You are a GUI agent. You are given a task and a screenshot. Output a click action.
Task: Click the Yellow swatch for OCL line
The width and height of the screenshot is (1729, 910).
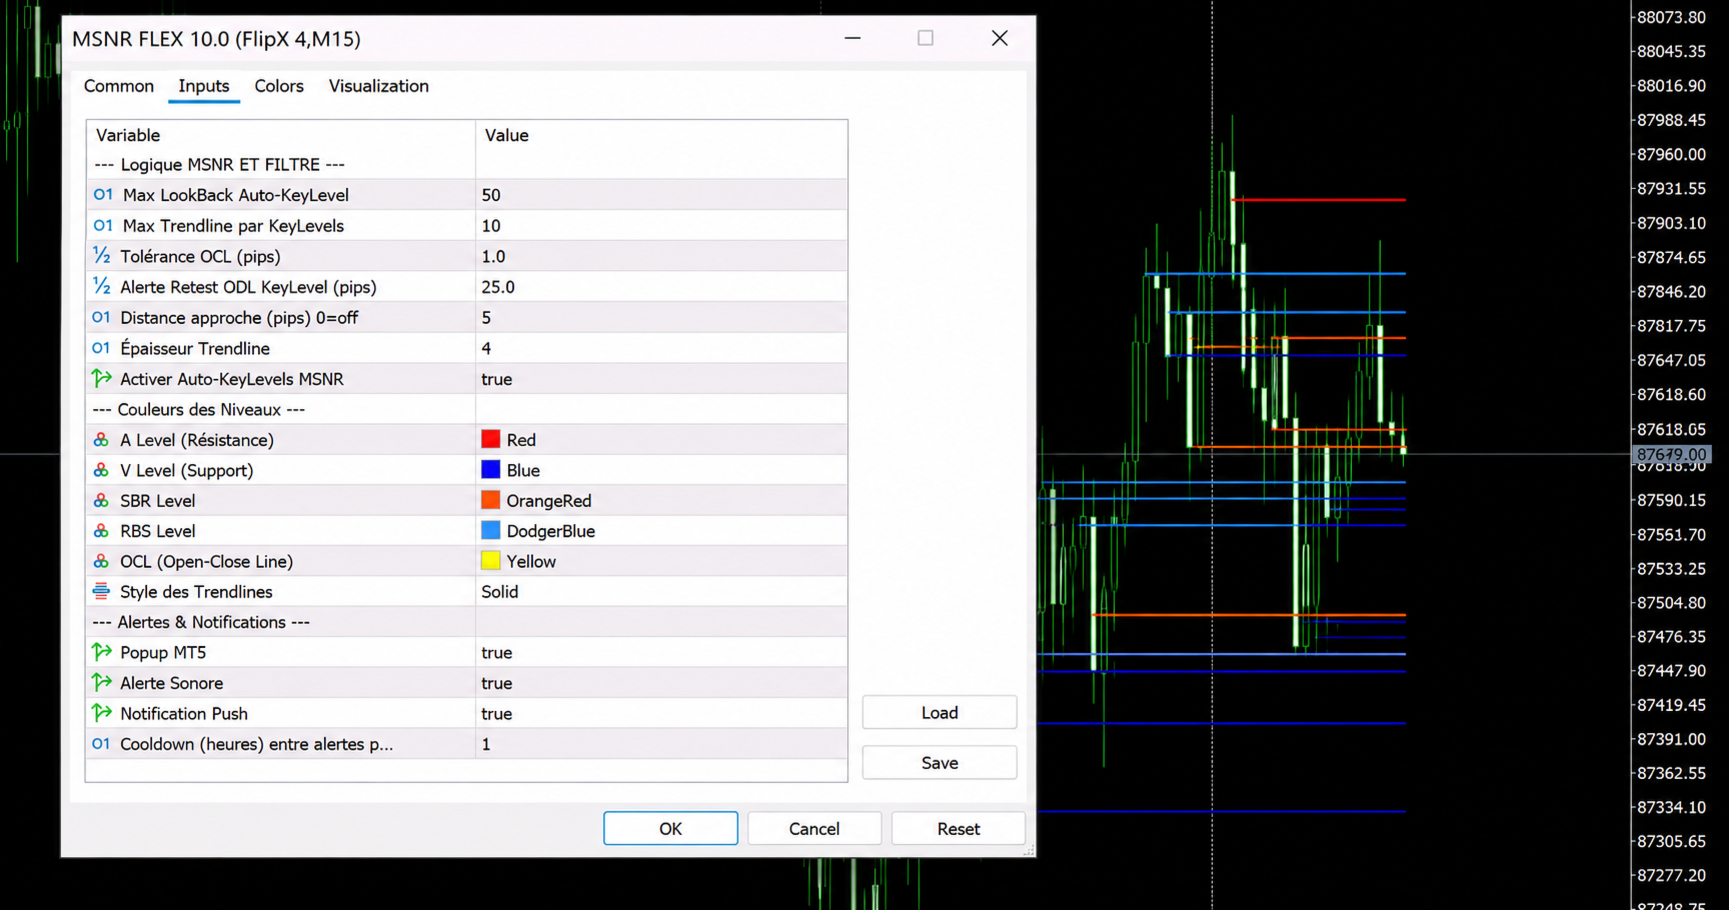point(490,561)
